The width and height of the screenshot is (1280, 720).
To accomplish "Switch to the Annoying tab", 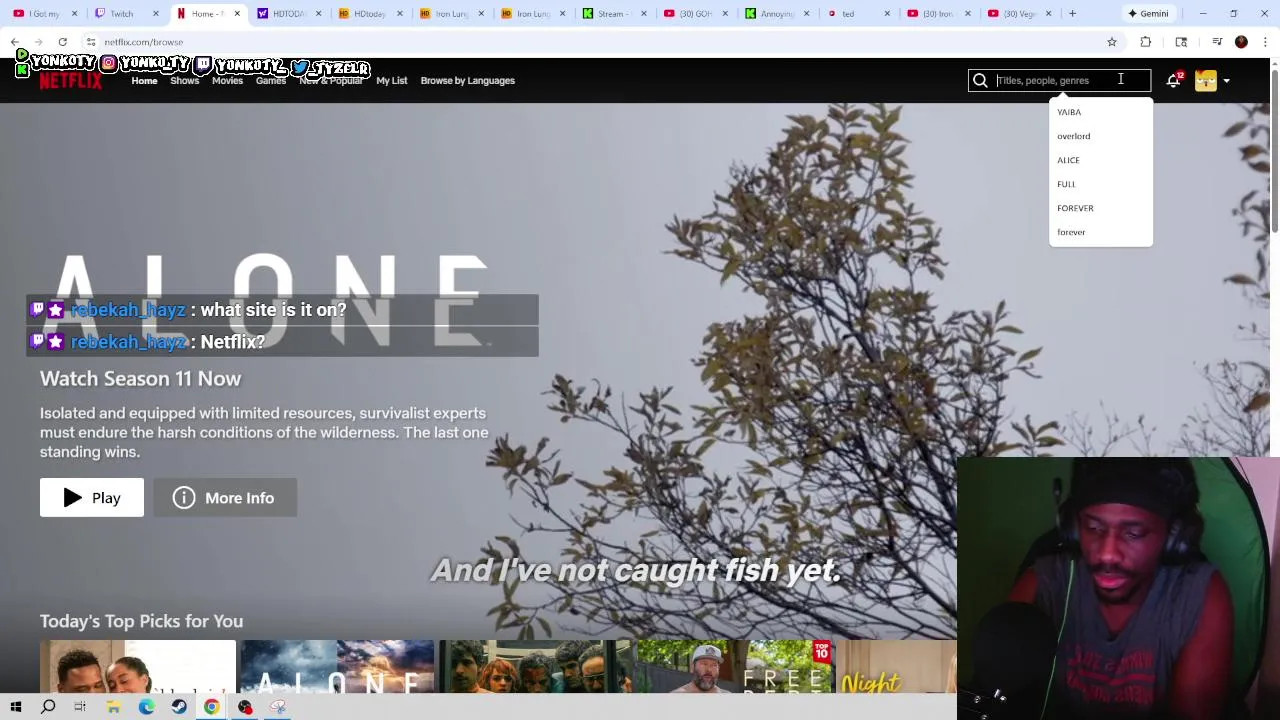I will [777, 14].
